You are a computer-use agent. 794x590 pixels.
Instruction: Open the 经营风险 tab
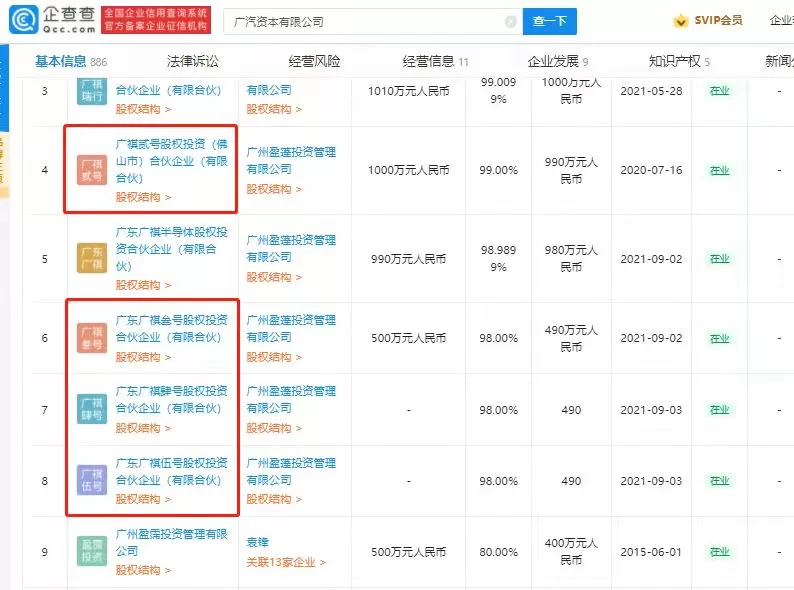tap(314, 62)
